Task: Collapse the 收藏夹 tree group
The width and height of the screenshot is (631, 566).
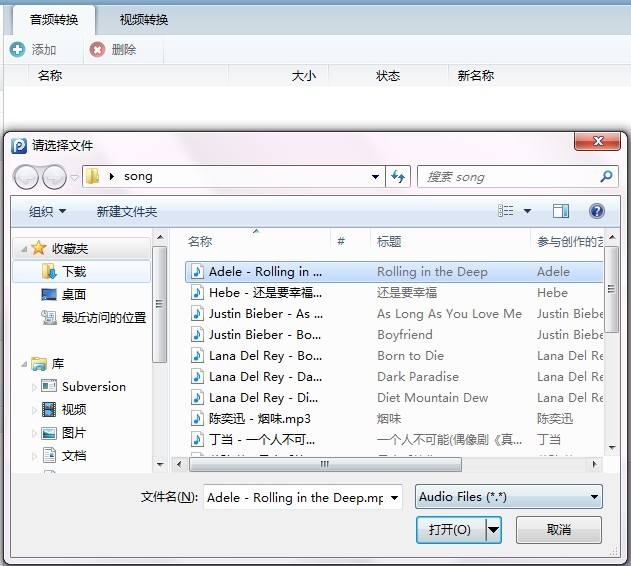Action: click(x=24, y=249)
